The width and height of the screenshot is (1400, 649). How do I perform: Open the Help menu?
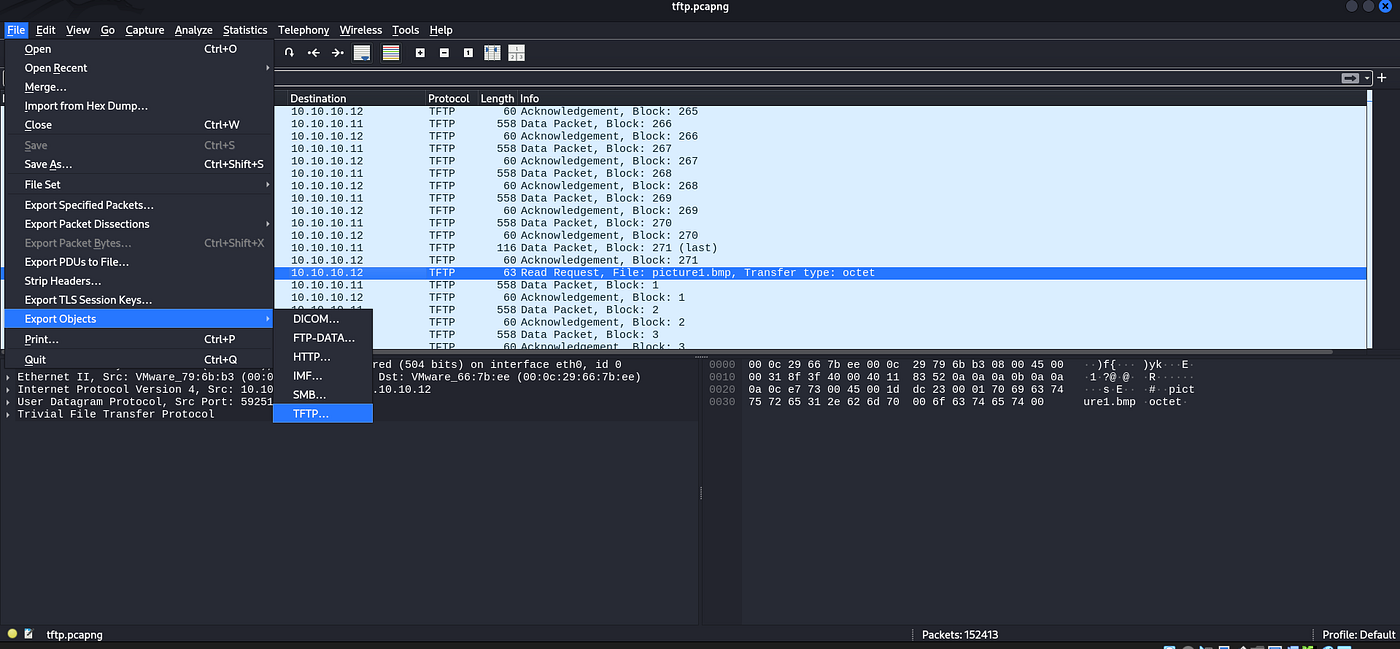point(441,30)
